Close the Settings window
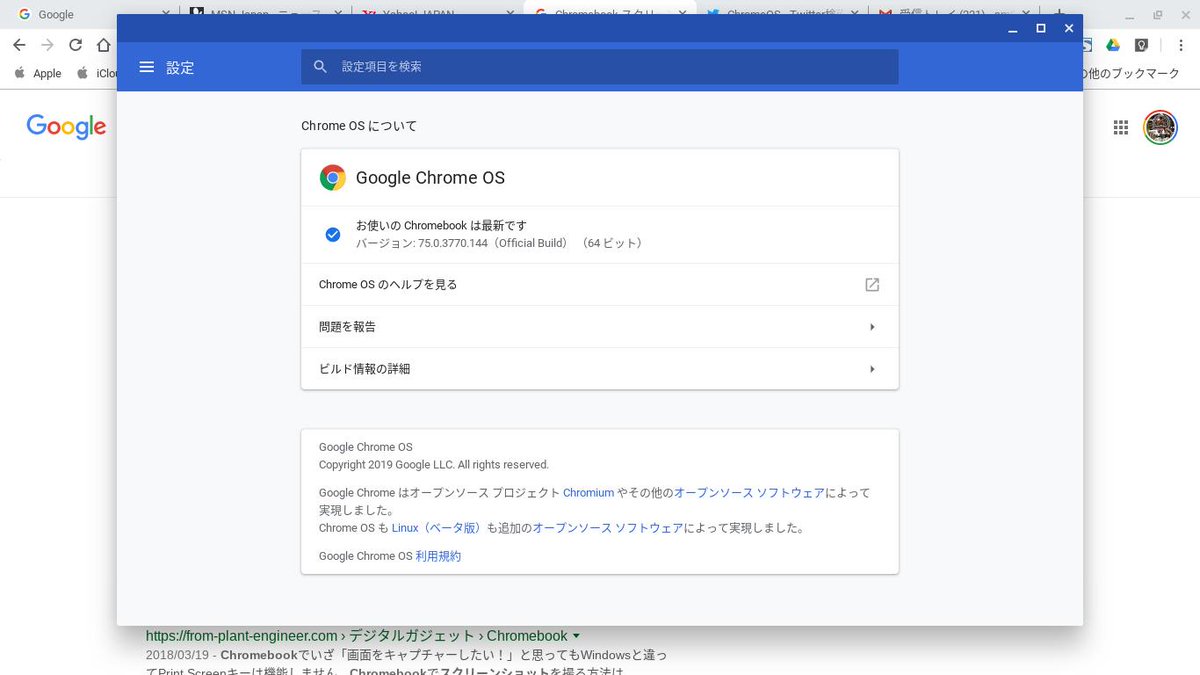This screenshot has width=1200, height=675. tap(1069, 28)
